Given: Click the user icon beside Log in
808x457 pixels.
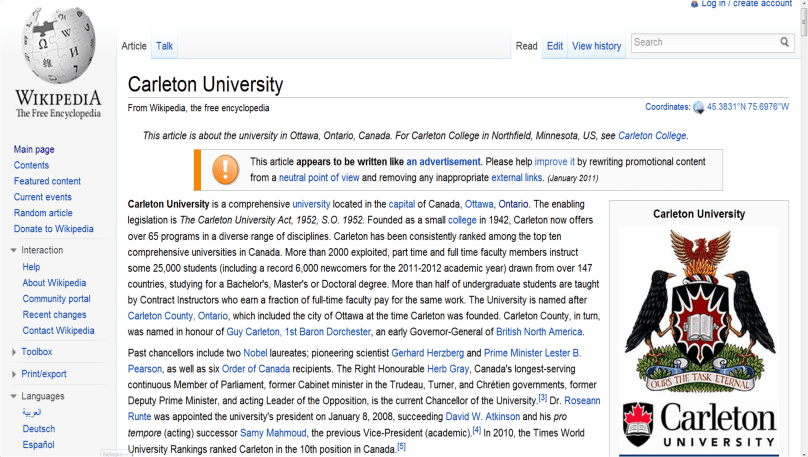Looking at the screenshot, I should 694,3.
